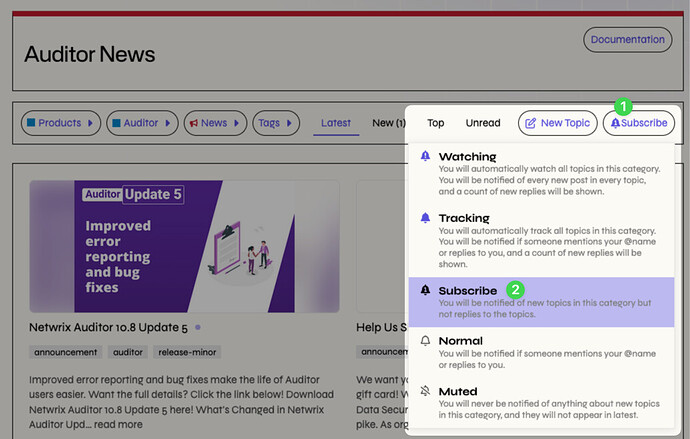This screenshot has height=439, width=690.
Task: Open the Documentation button
Action: (628, 40)
